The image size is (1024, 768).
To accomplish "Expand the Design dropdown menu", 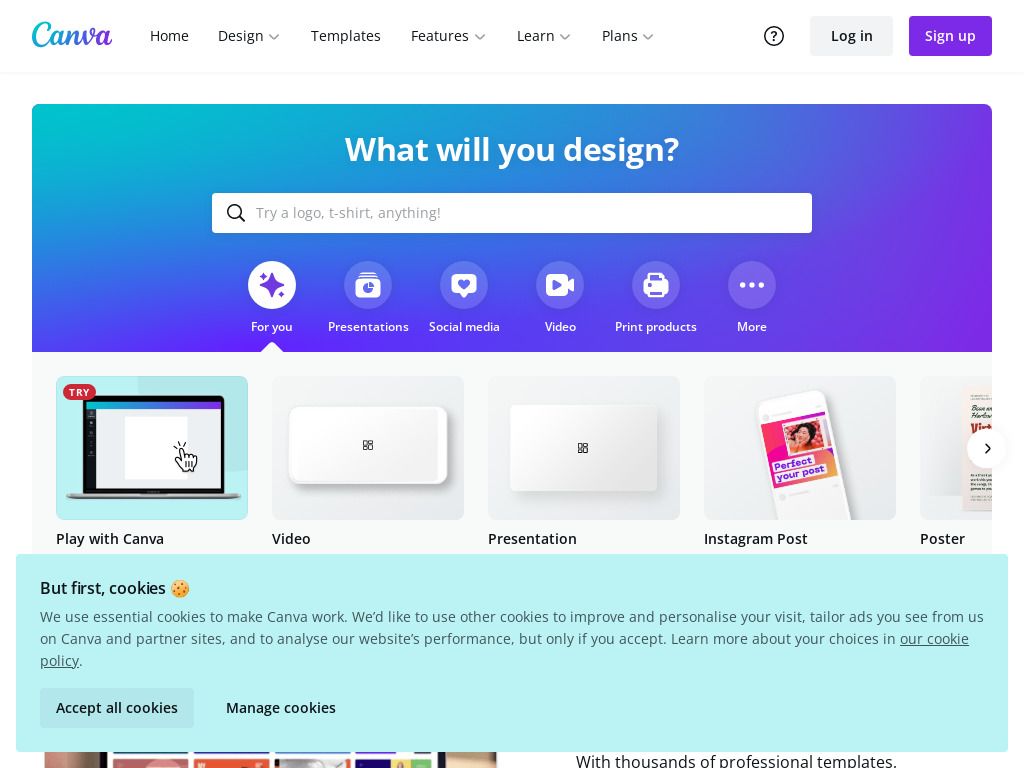I will pyautogui.click(x=248, y=36).
